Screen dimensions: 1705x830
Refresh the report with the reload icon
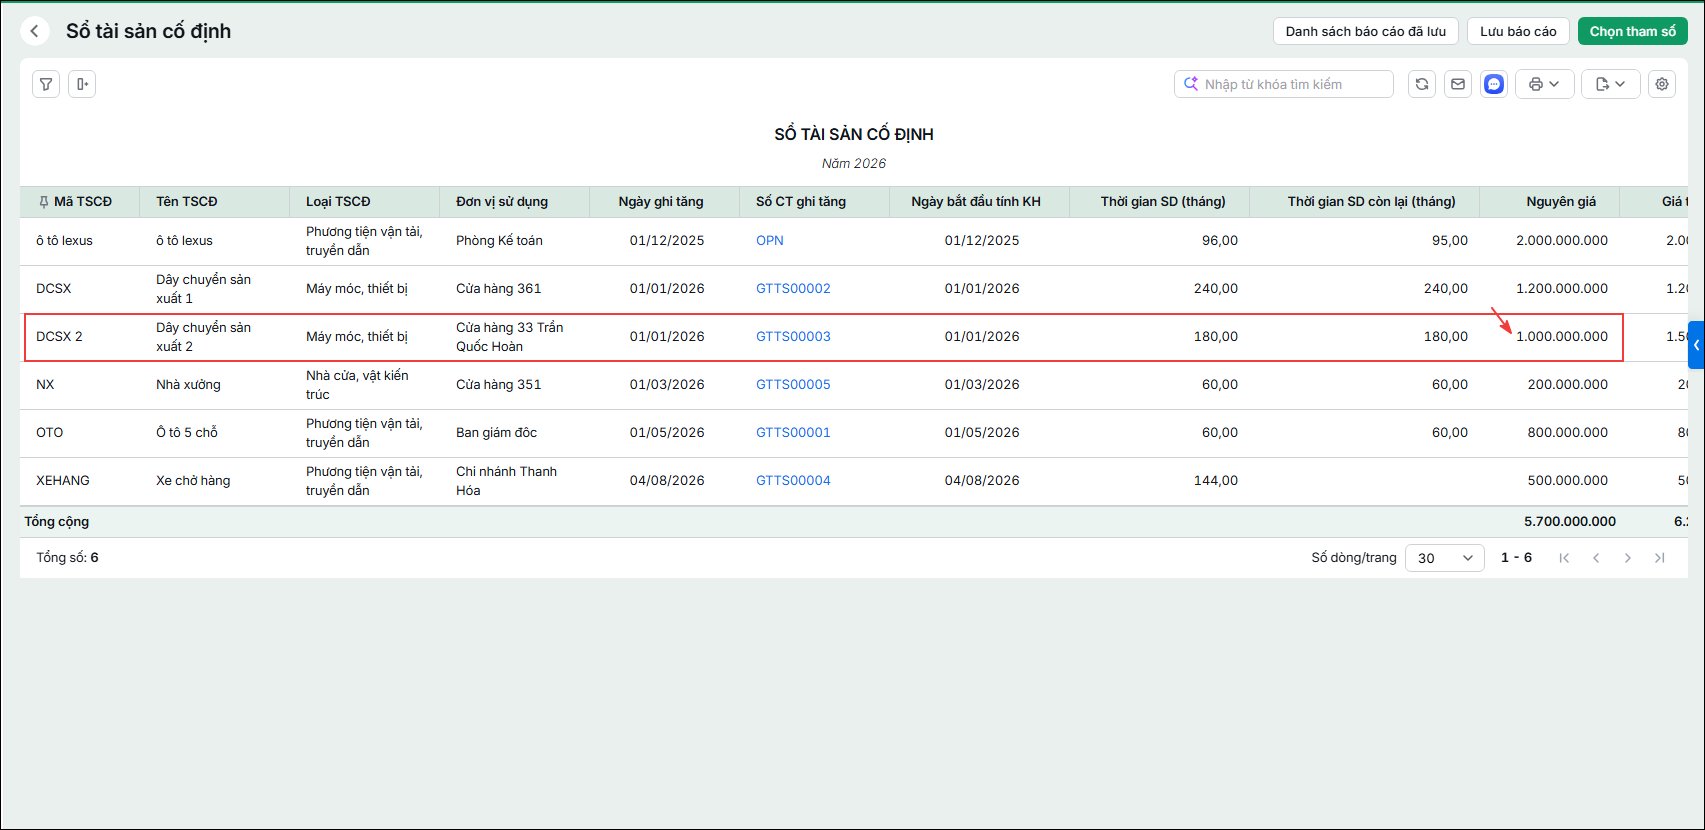[1422, 84]
